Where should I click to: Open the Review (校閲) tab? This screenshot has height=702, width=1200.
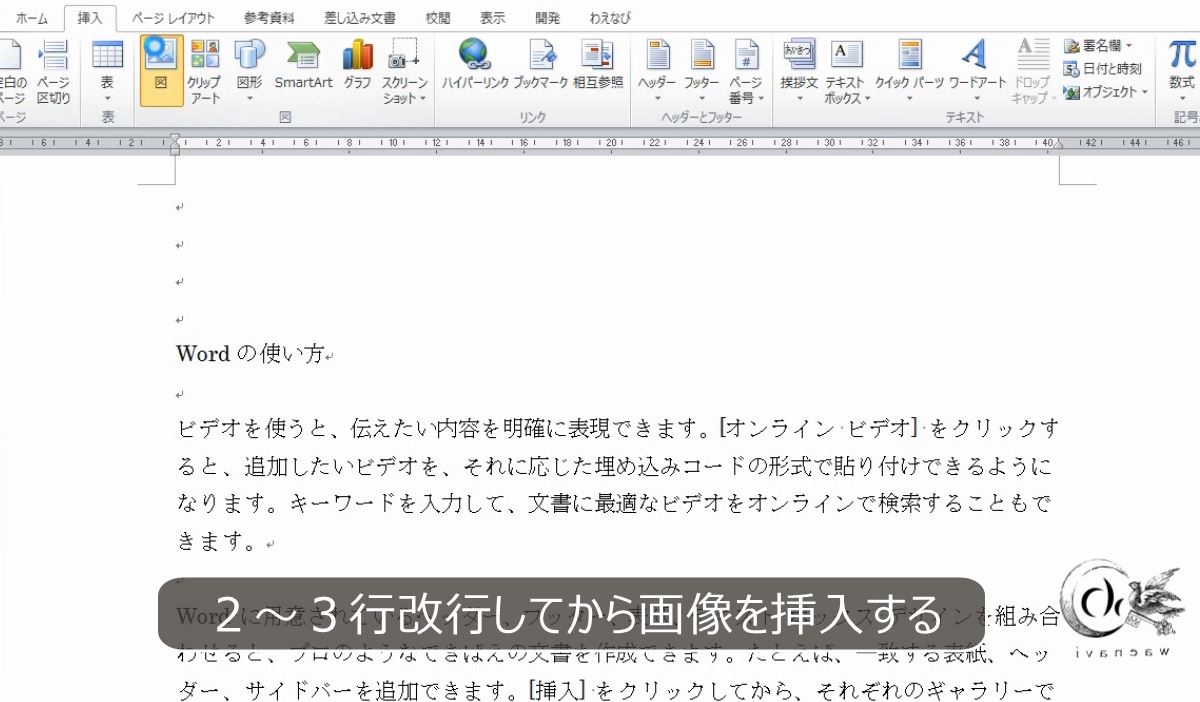coord(437,18)
